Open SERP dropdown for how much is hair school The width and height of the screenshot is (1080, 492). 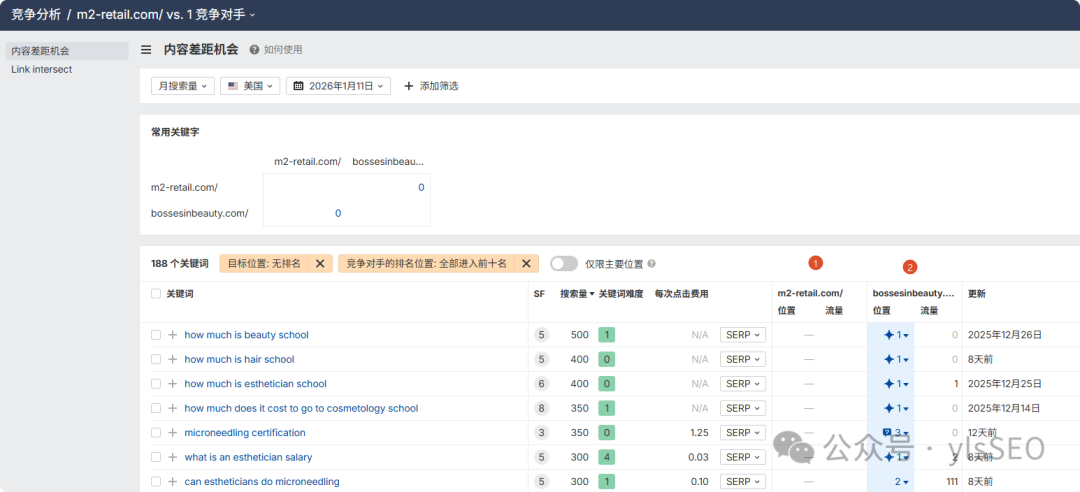[x=742, y=359]
